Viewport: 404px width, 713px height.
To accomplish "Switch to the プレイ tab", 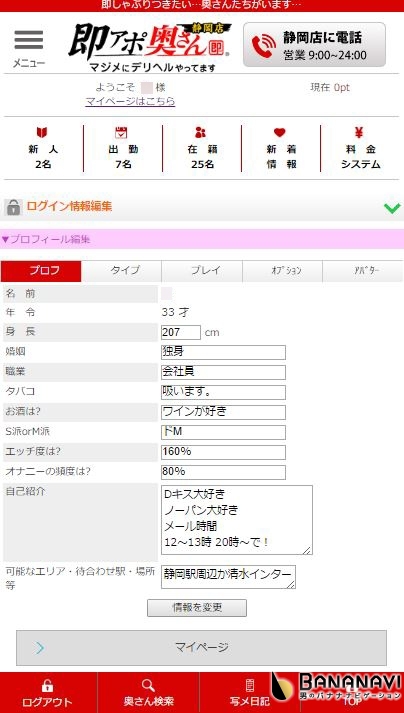I will 202,271.
